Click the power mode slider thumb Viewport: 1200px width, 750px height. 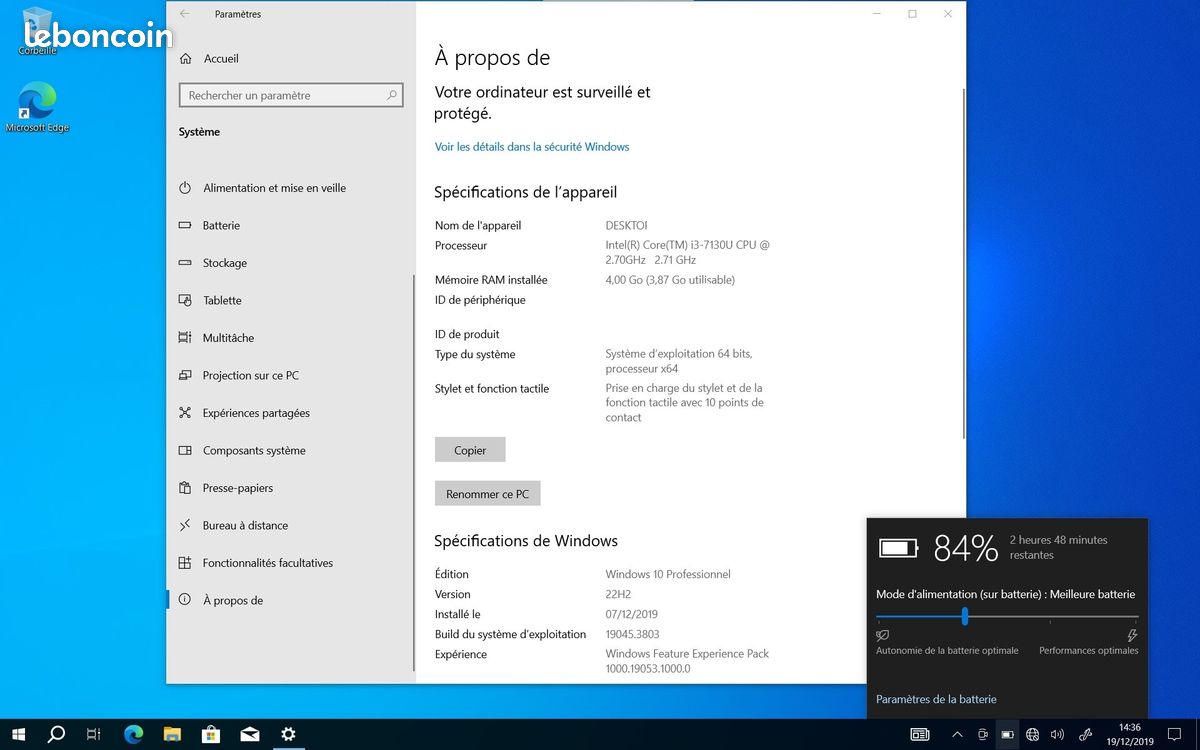(965, 617)
